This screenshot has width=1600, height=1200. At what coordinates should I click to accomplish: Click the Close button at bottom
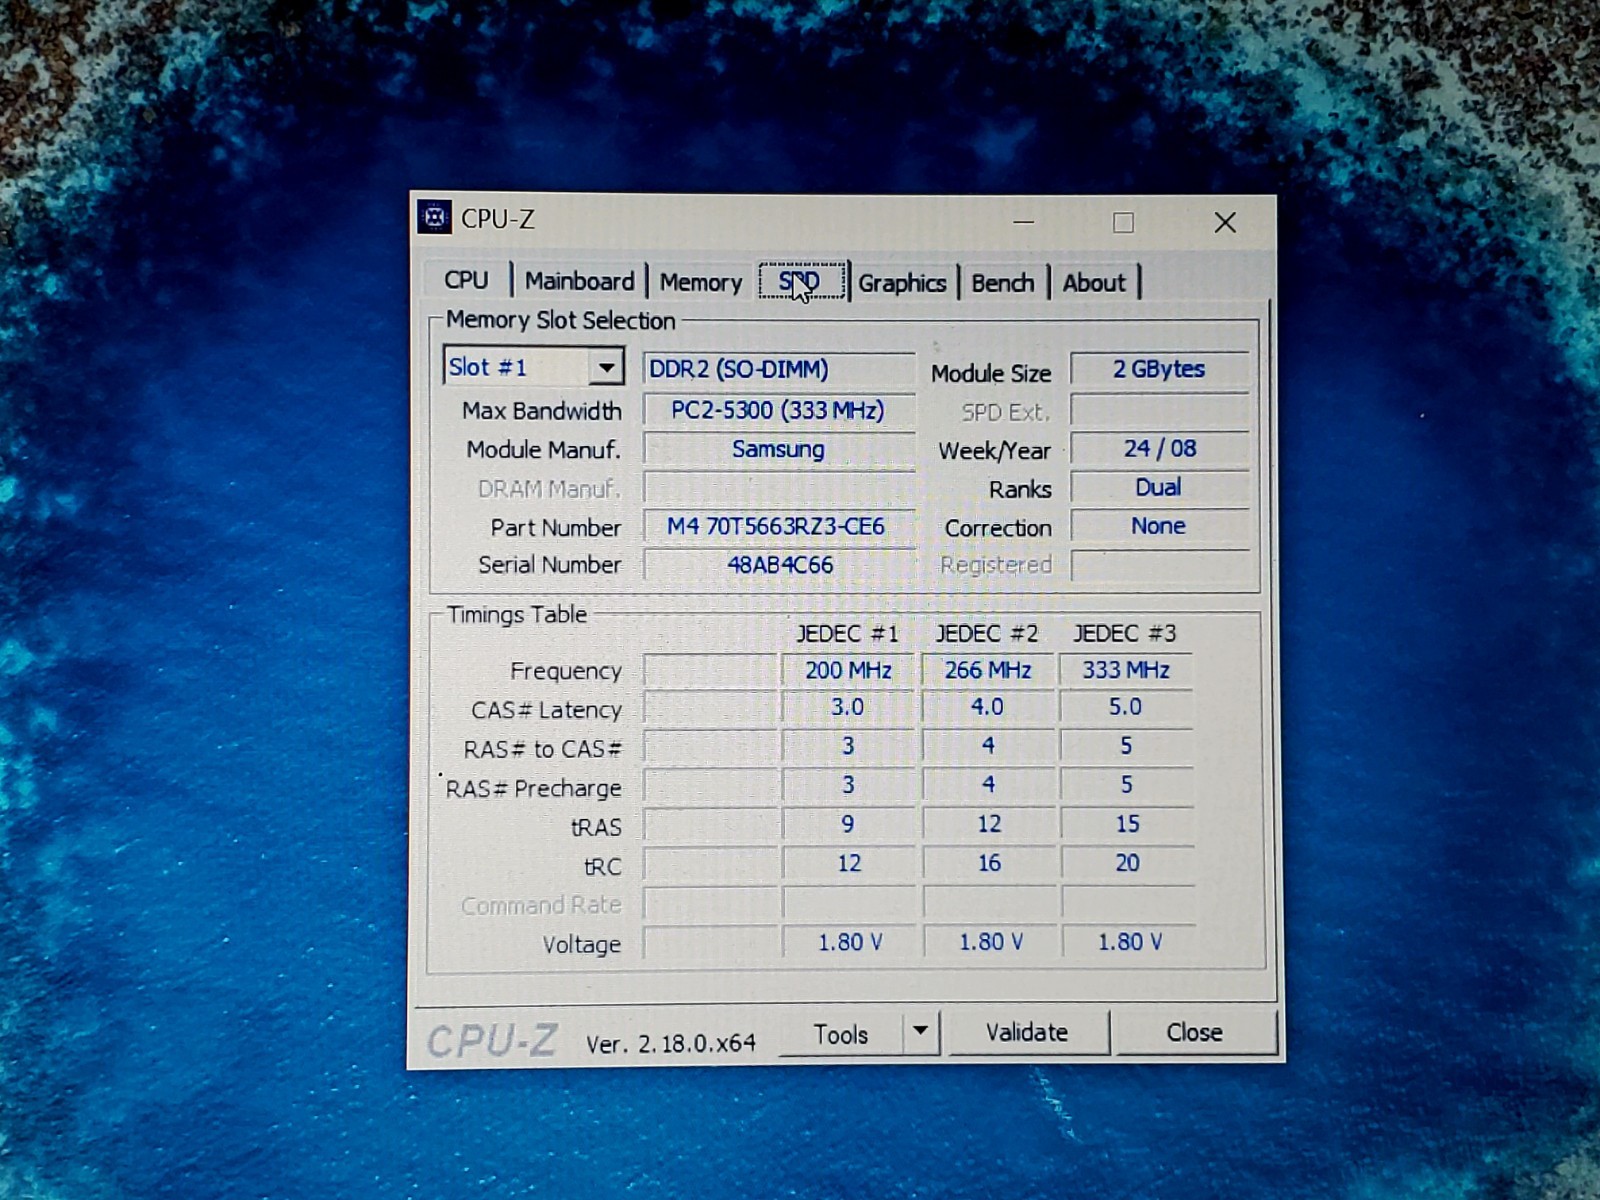click(1194, 1032)
